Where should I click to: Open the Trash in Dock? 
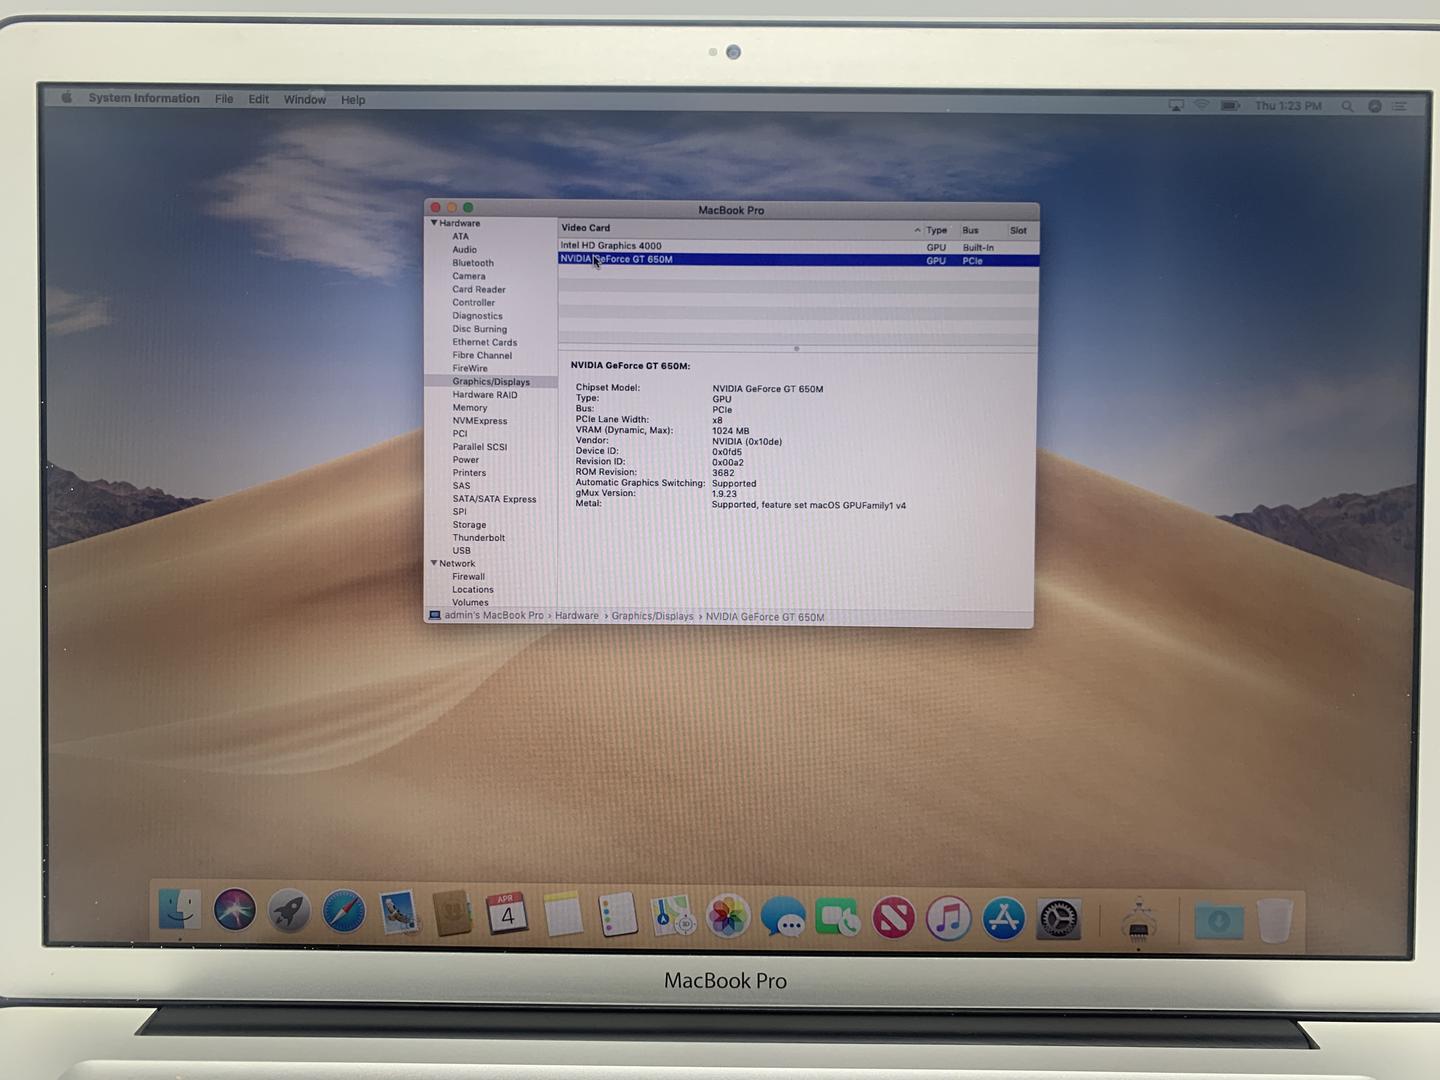click(x=1275, y=920)
